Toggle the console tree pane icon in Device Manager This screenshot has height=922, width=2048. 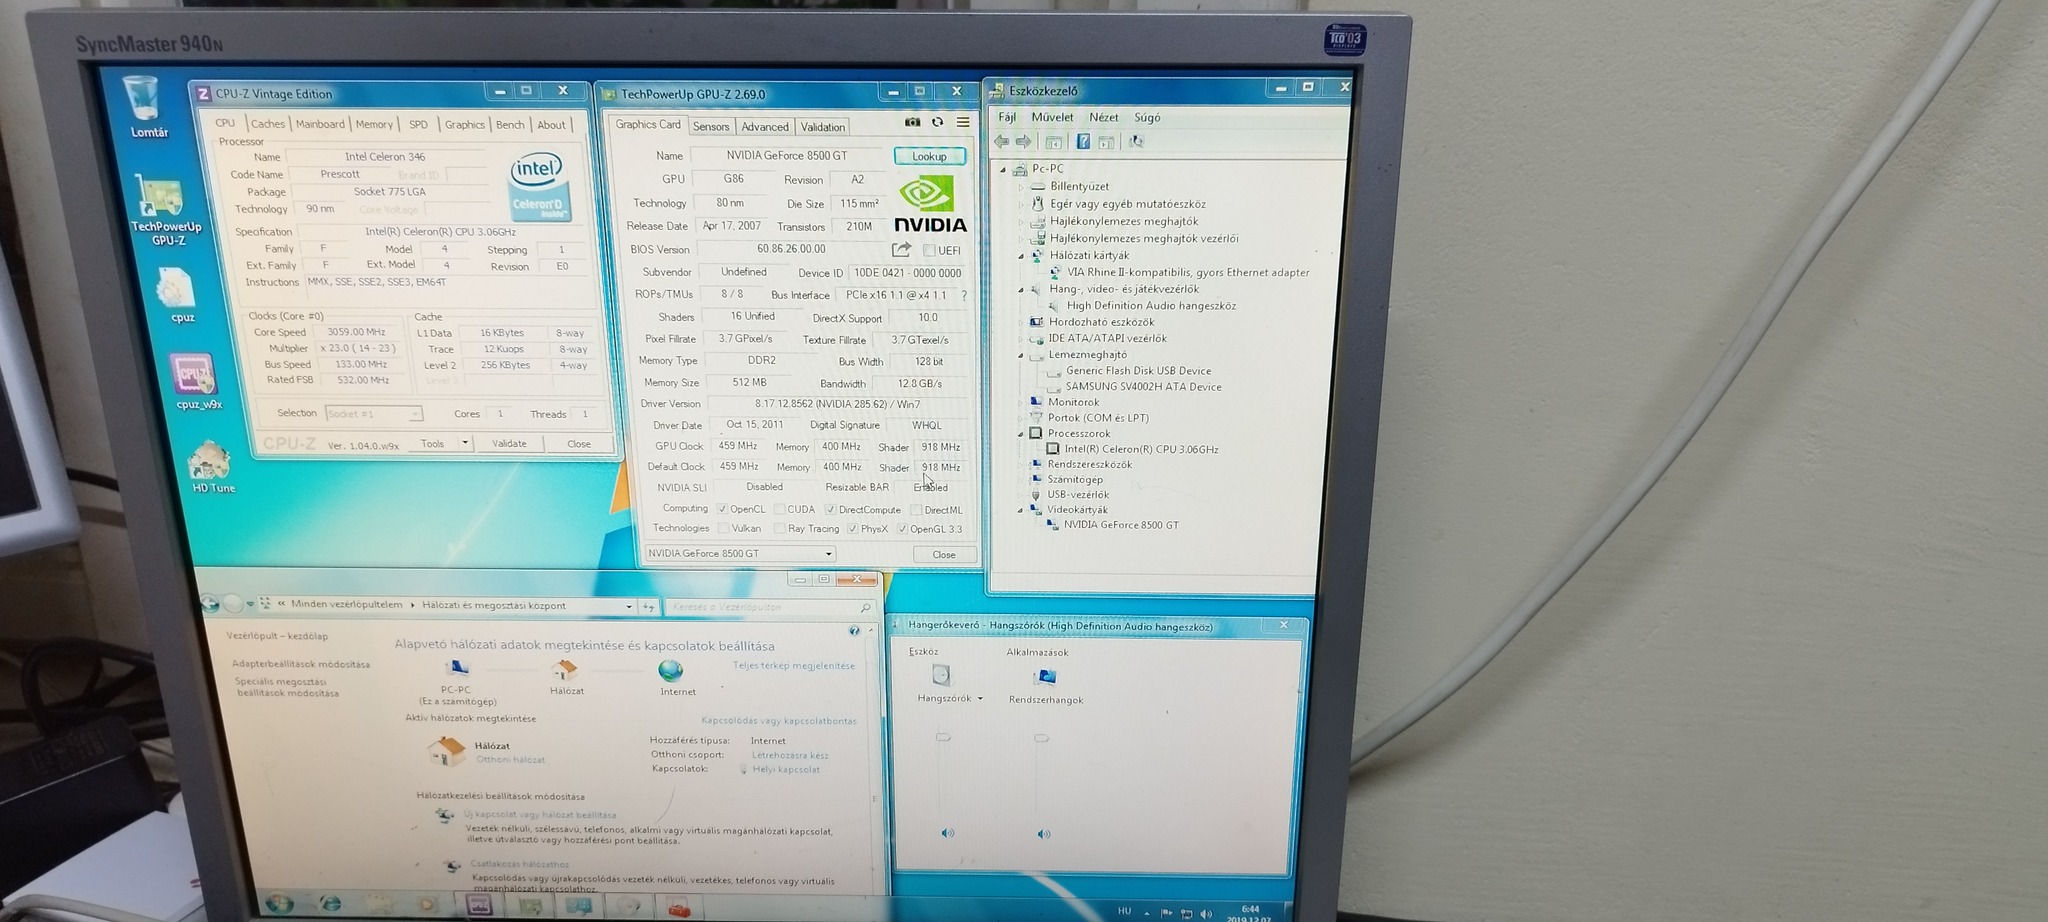1053,142
